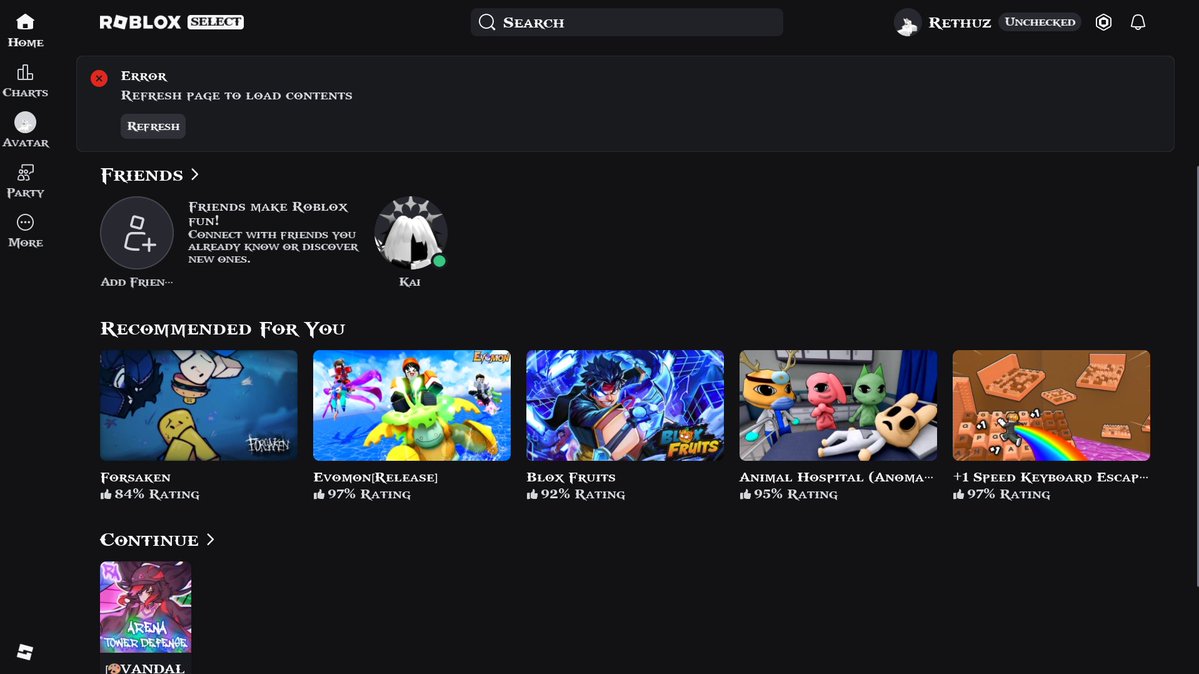Open the Arena Tower Defense thumbnail
Screen dimensions: 1199x674
[145, 607]
